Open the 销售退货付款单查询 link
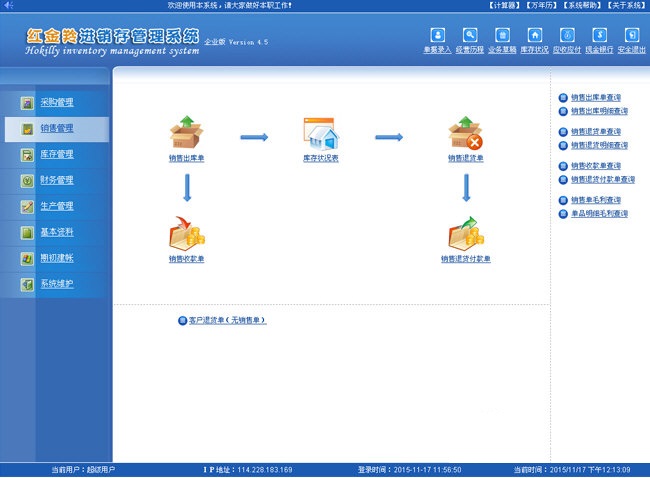Viewport: 650px width, 478px height. (603, 180)
